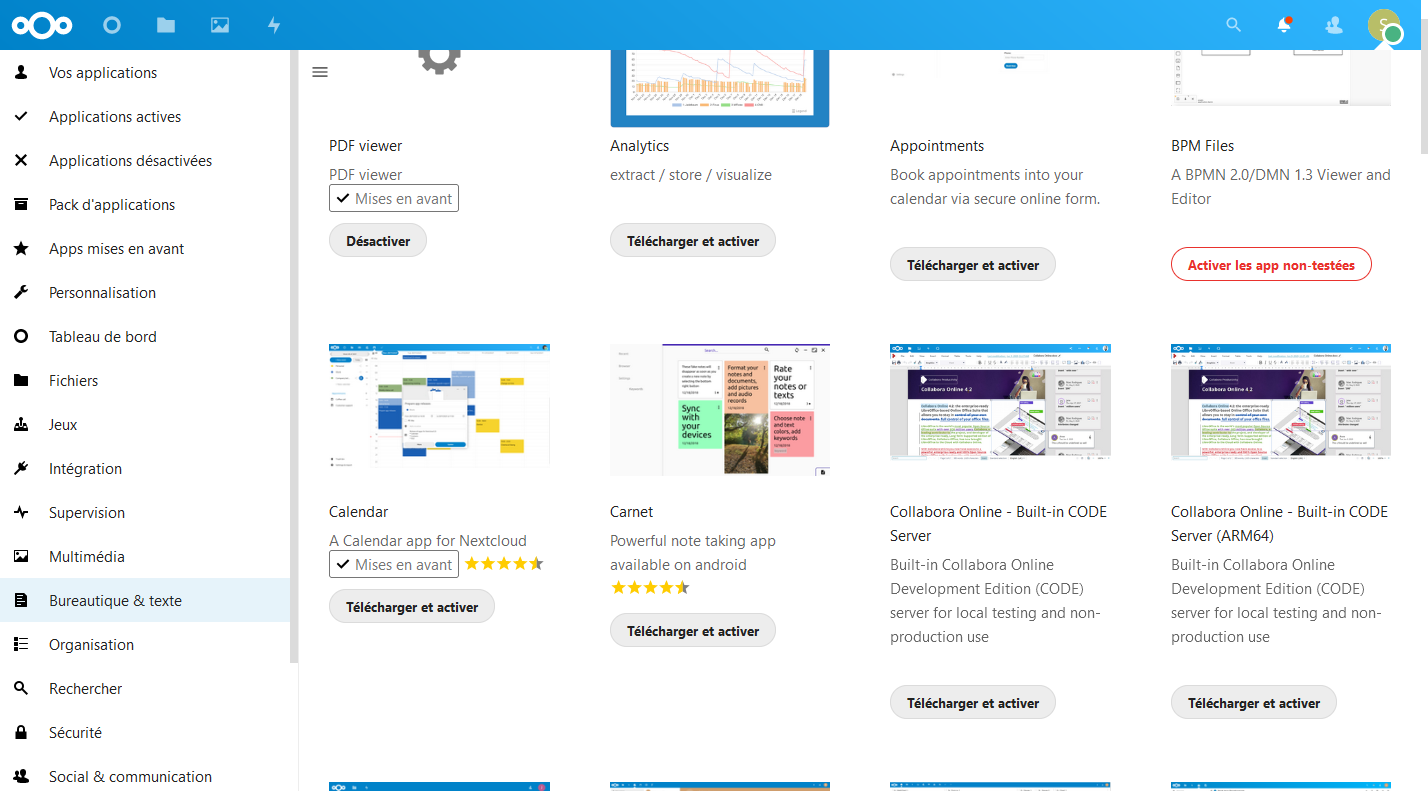
Task: Click the people icon beside Social & communication
Action: tap(21, 776)
